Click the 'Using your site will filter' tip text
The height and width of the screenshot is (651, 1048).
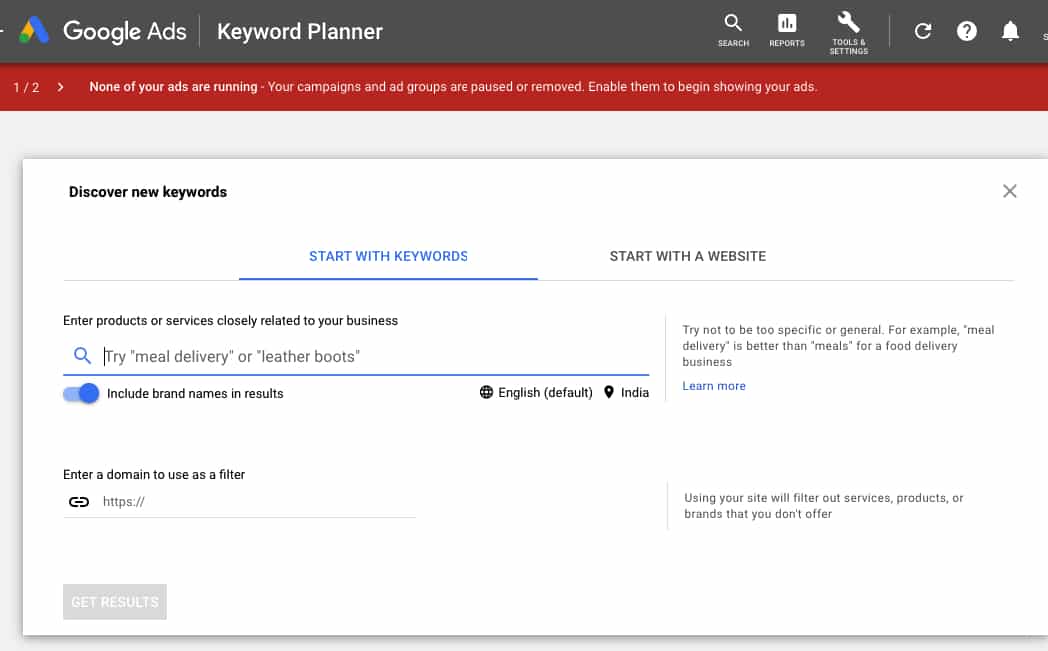823,506
